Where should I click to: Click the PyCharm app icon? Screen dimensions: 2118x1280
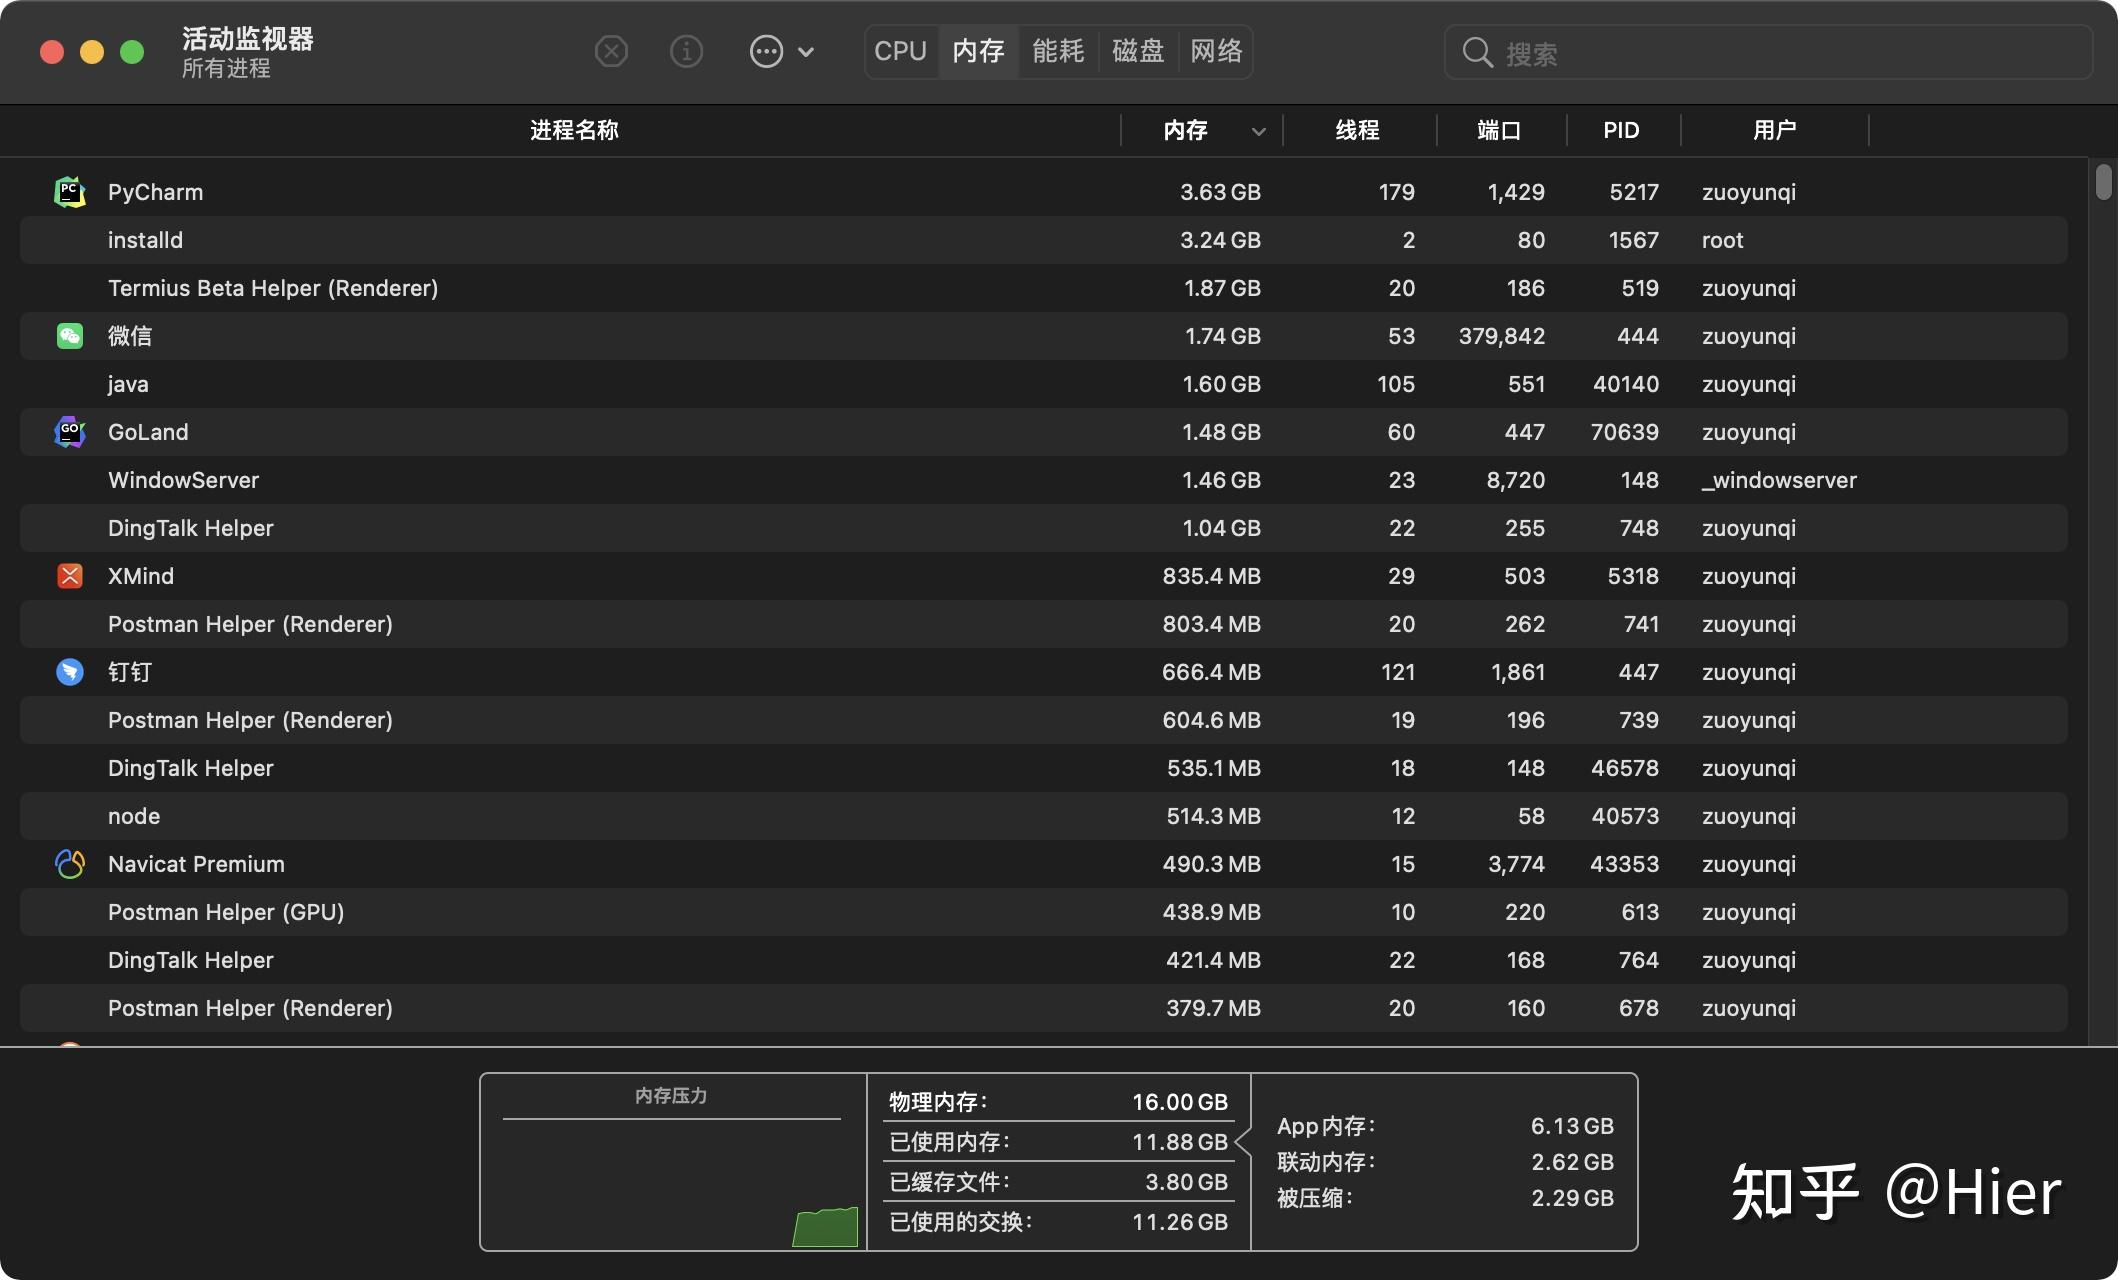coord(69,192)
